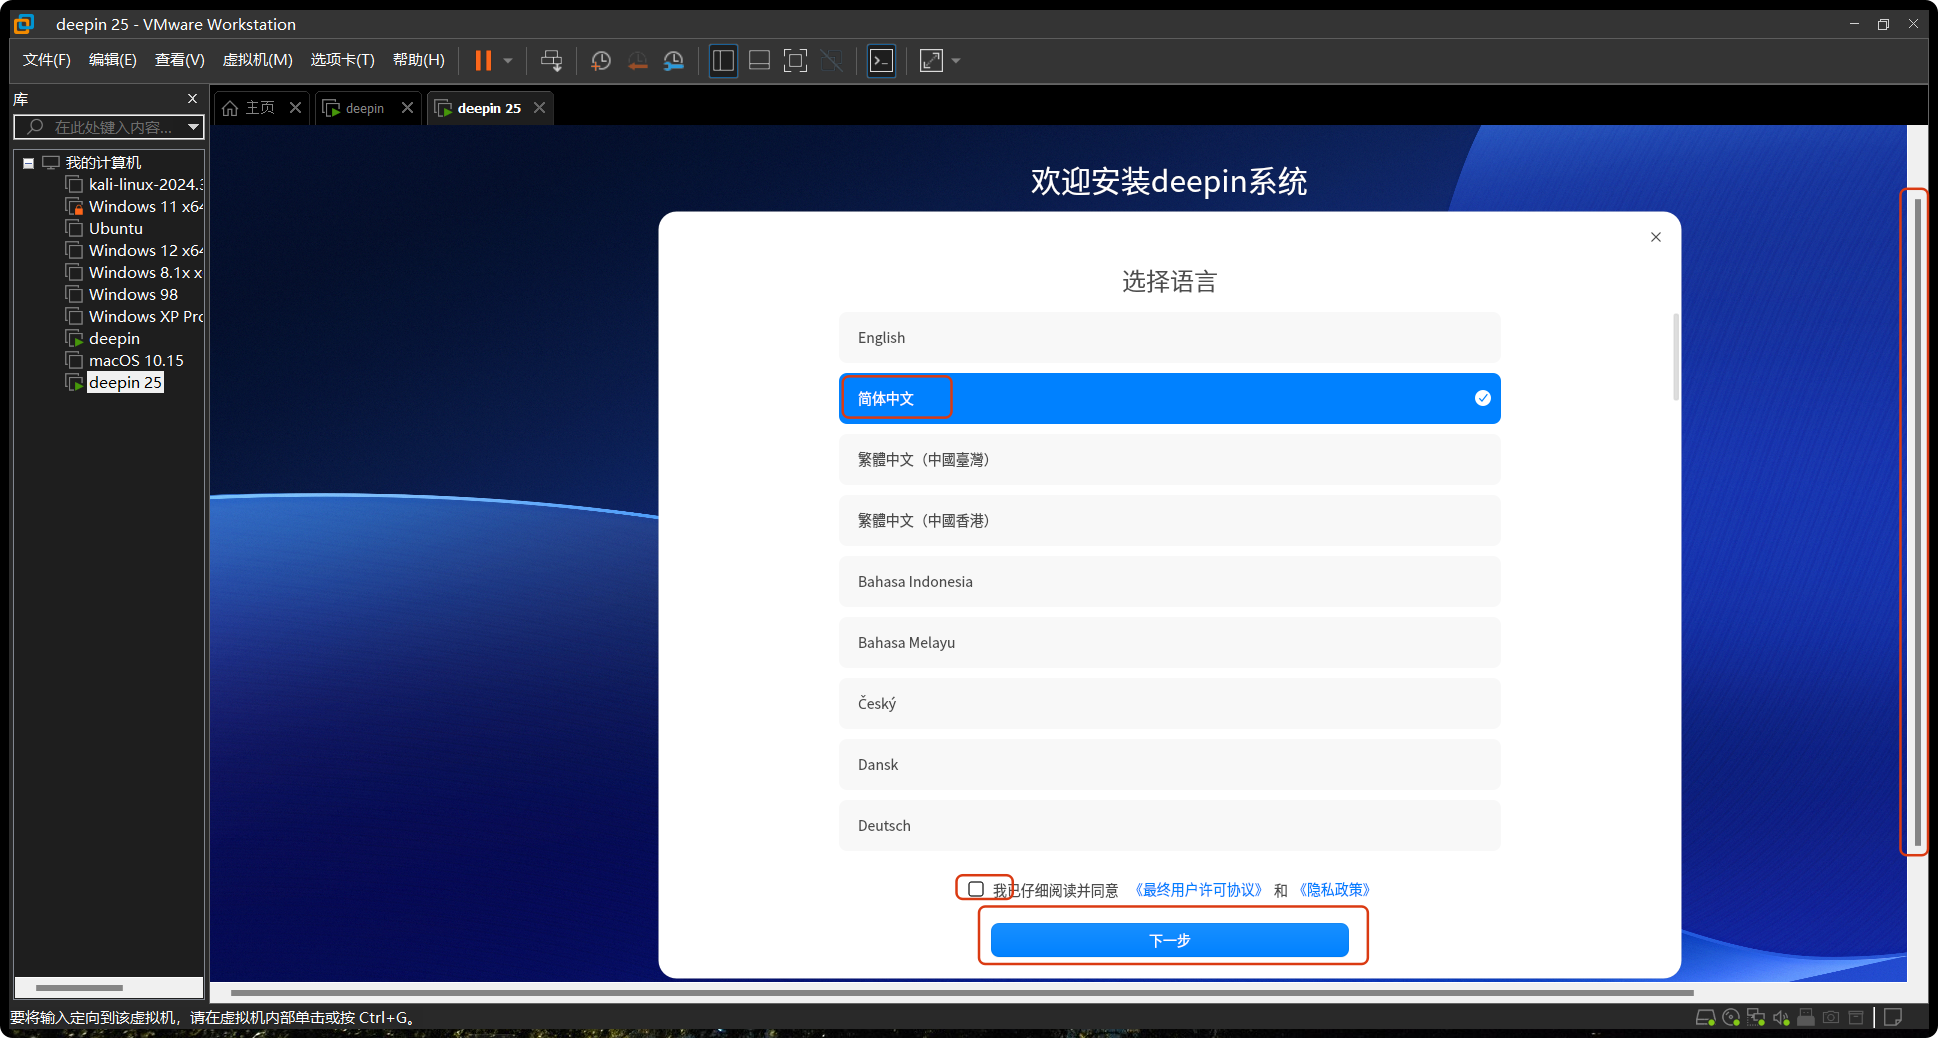
Task: Click the sound device status icon
Action: (1781, 1017)
